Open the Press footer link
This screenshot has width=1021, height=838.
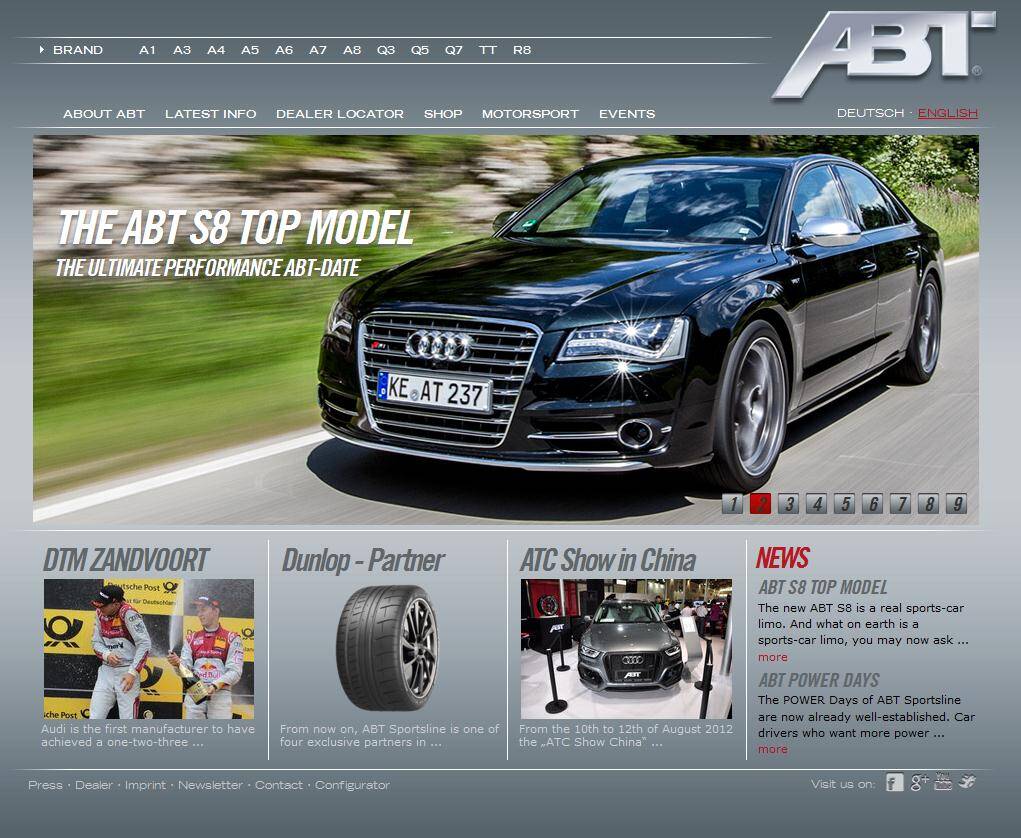(46, 785)
